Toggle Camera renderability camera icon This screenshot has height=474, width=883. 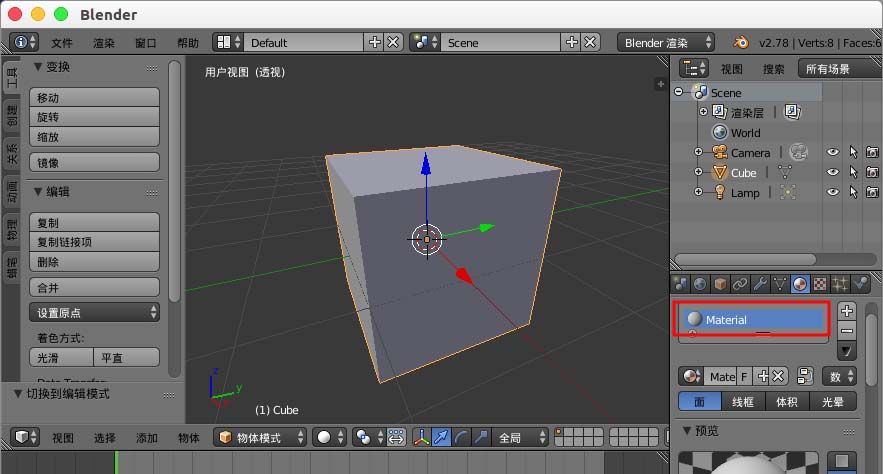pos(872,152)
